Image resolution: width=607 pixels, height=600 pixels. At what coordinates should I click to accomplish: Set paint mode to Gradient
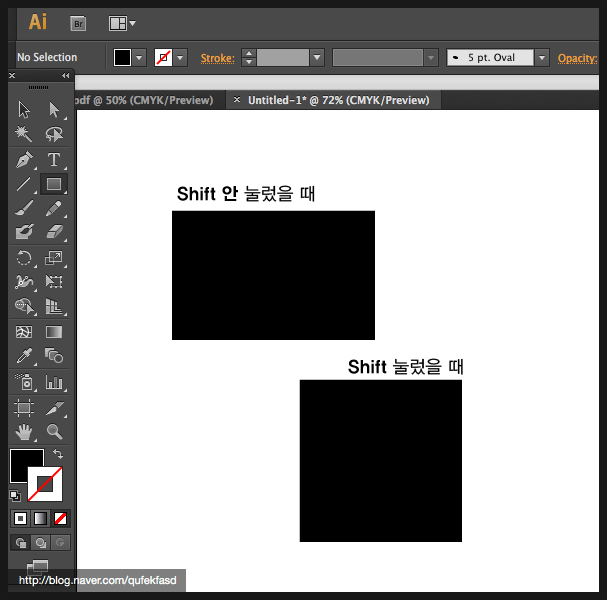(x=40, y=518)
